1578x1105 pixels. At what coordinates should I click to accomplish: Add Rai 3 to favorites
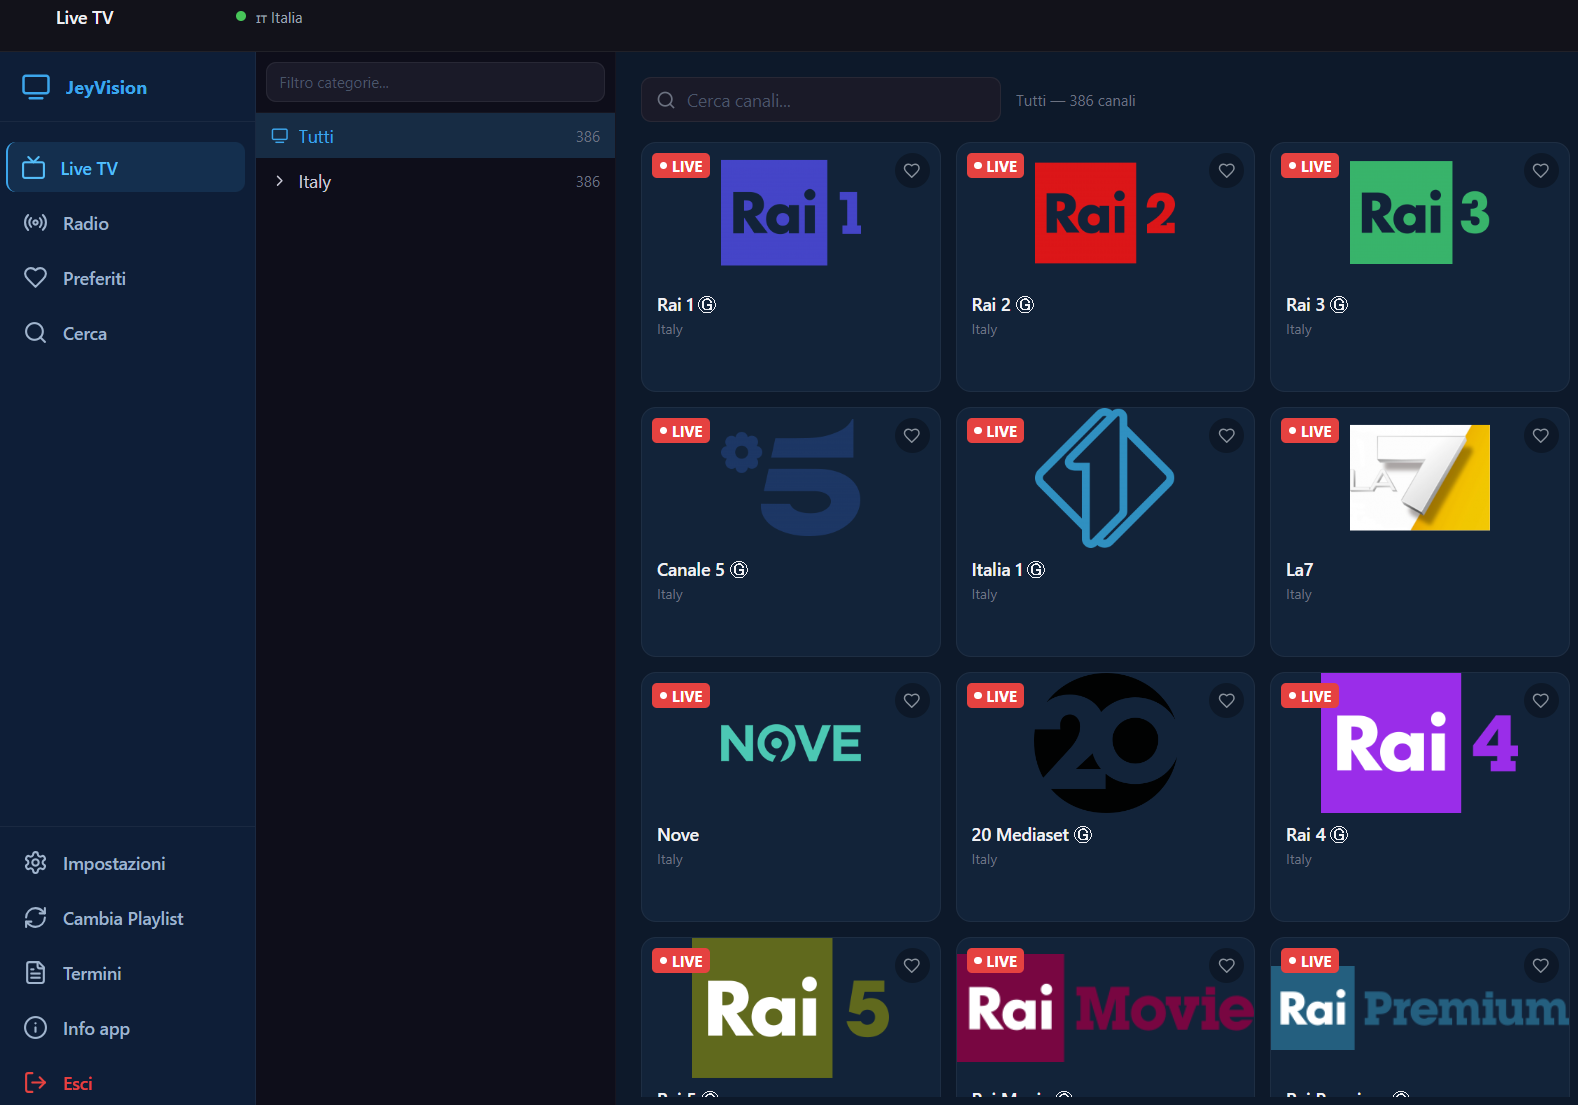click(x=1541, y=171)
